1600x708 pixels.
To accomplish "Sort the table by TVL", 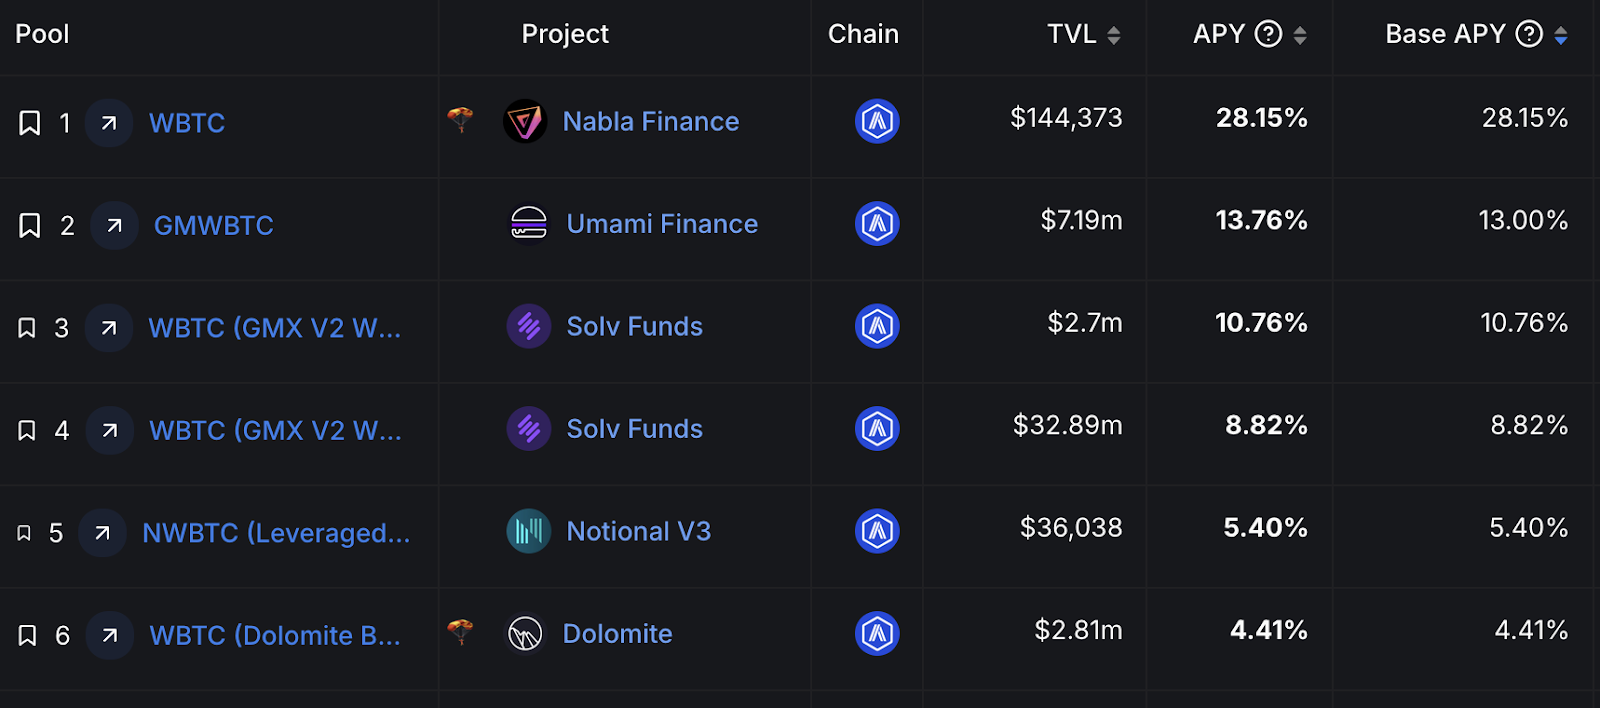I will pos(1113,35).
